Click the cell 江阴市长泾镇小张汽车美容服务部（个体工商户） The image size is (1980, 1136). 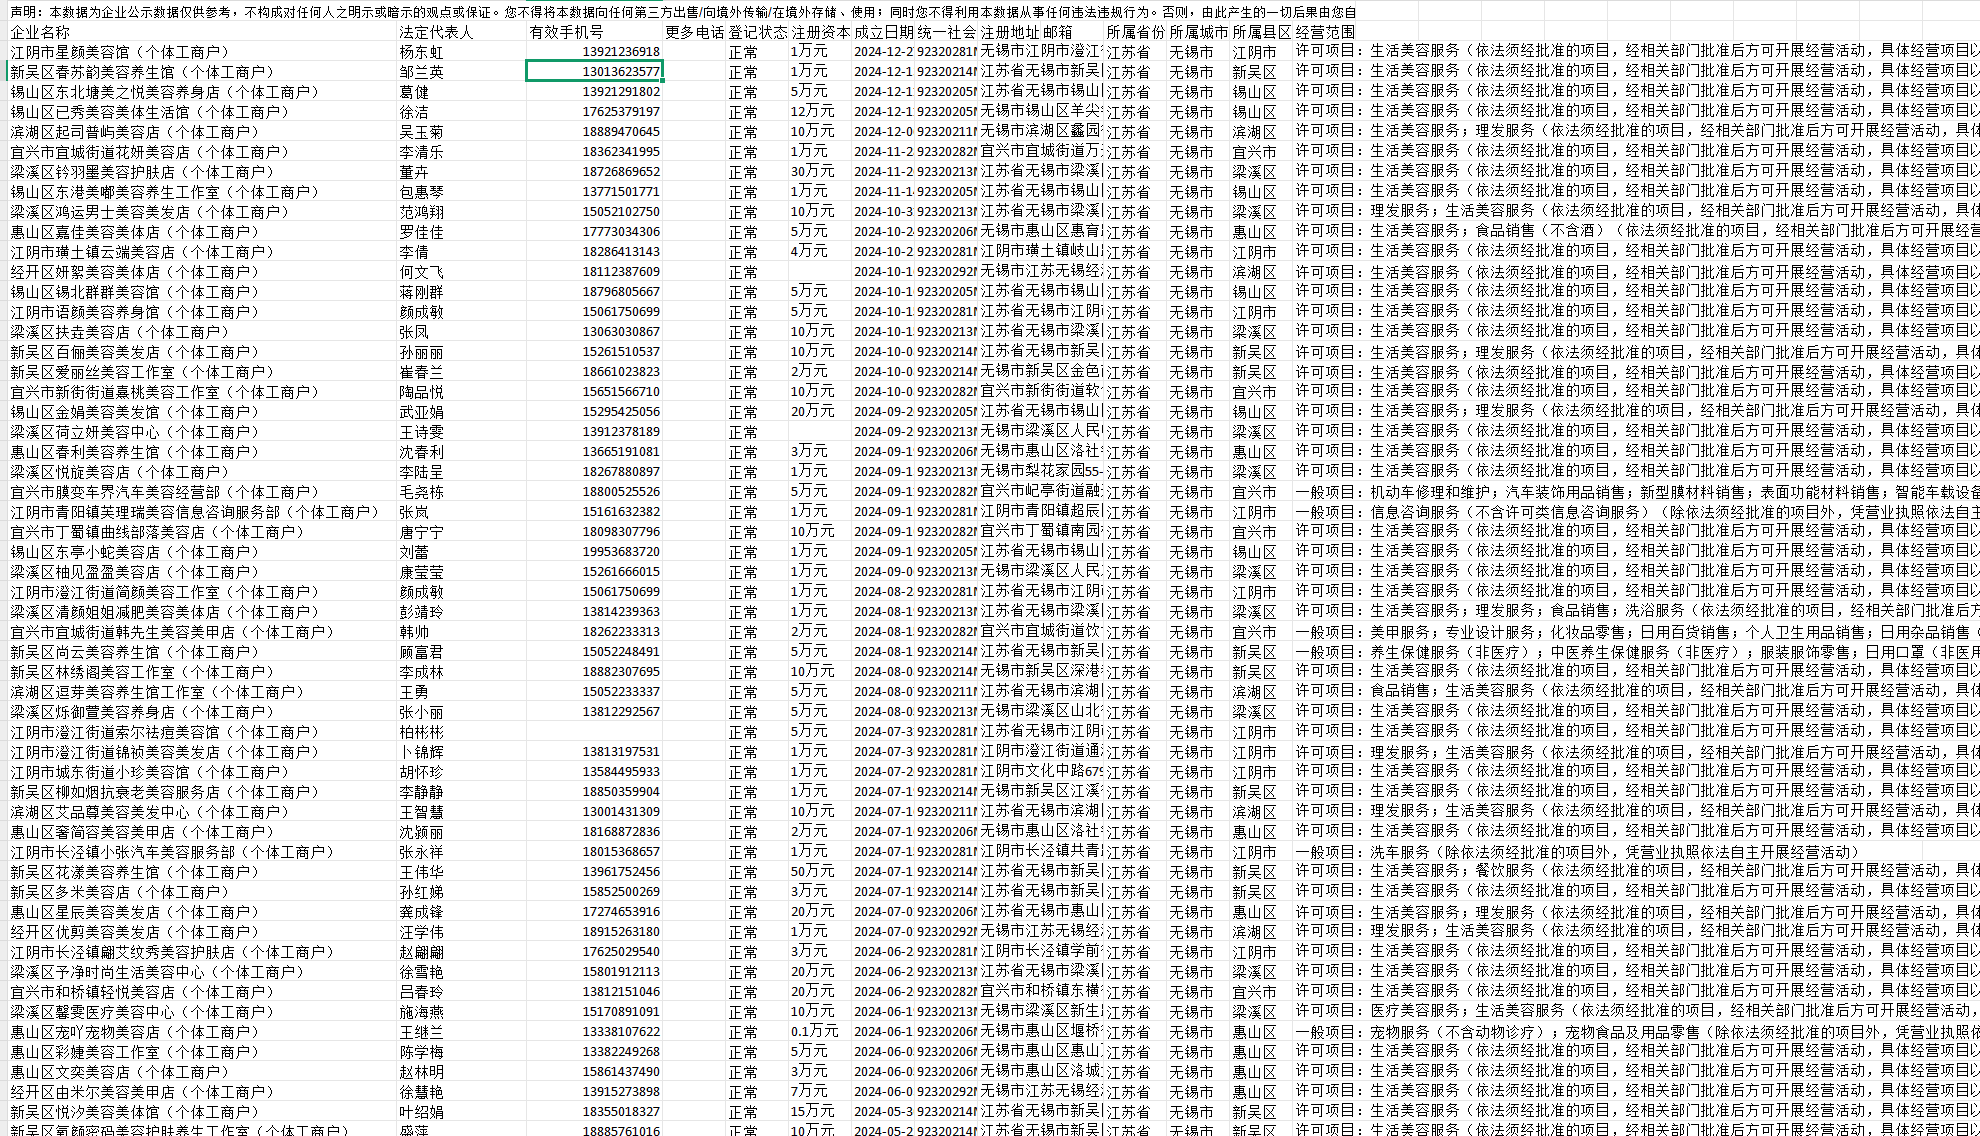click(x=172, y=852)
